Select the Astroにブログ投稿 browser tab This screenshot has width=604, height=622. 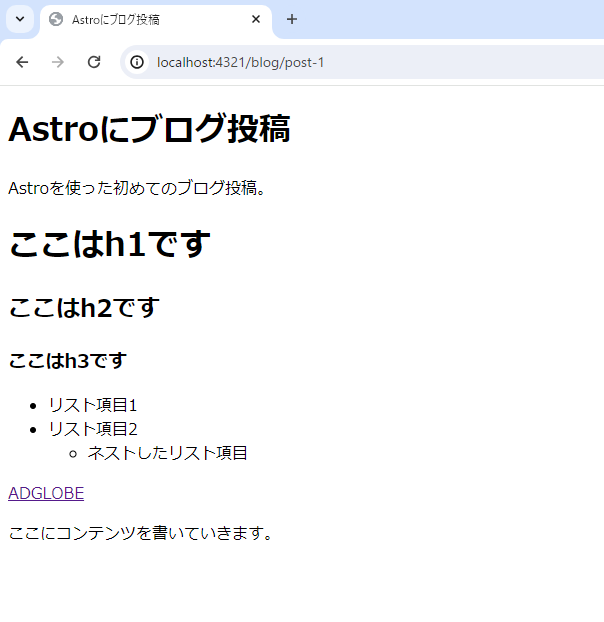[x=156, y=20]
